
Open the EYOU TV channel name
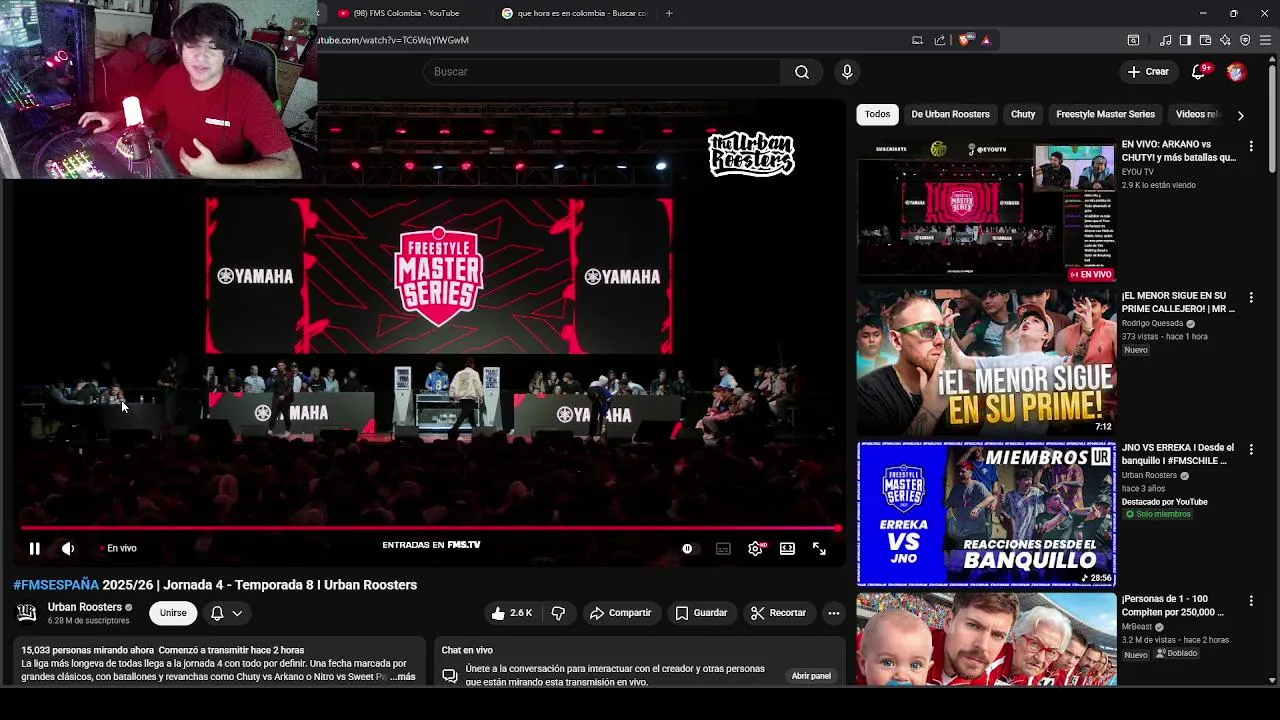click(x=1137, y=172)
